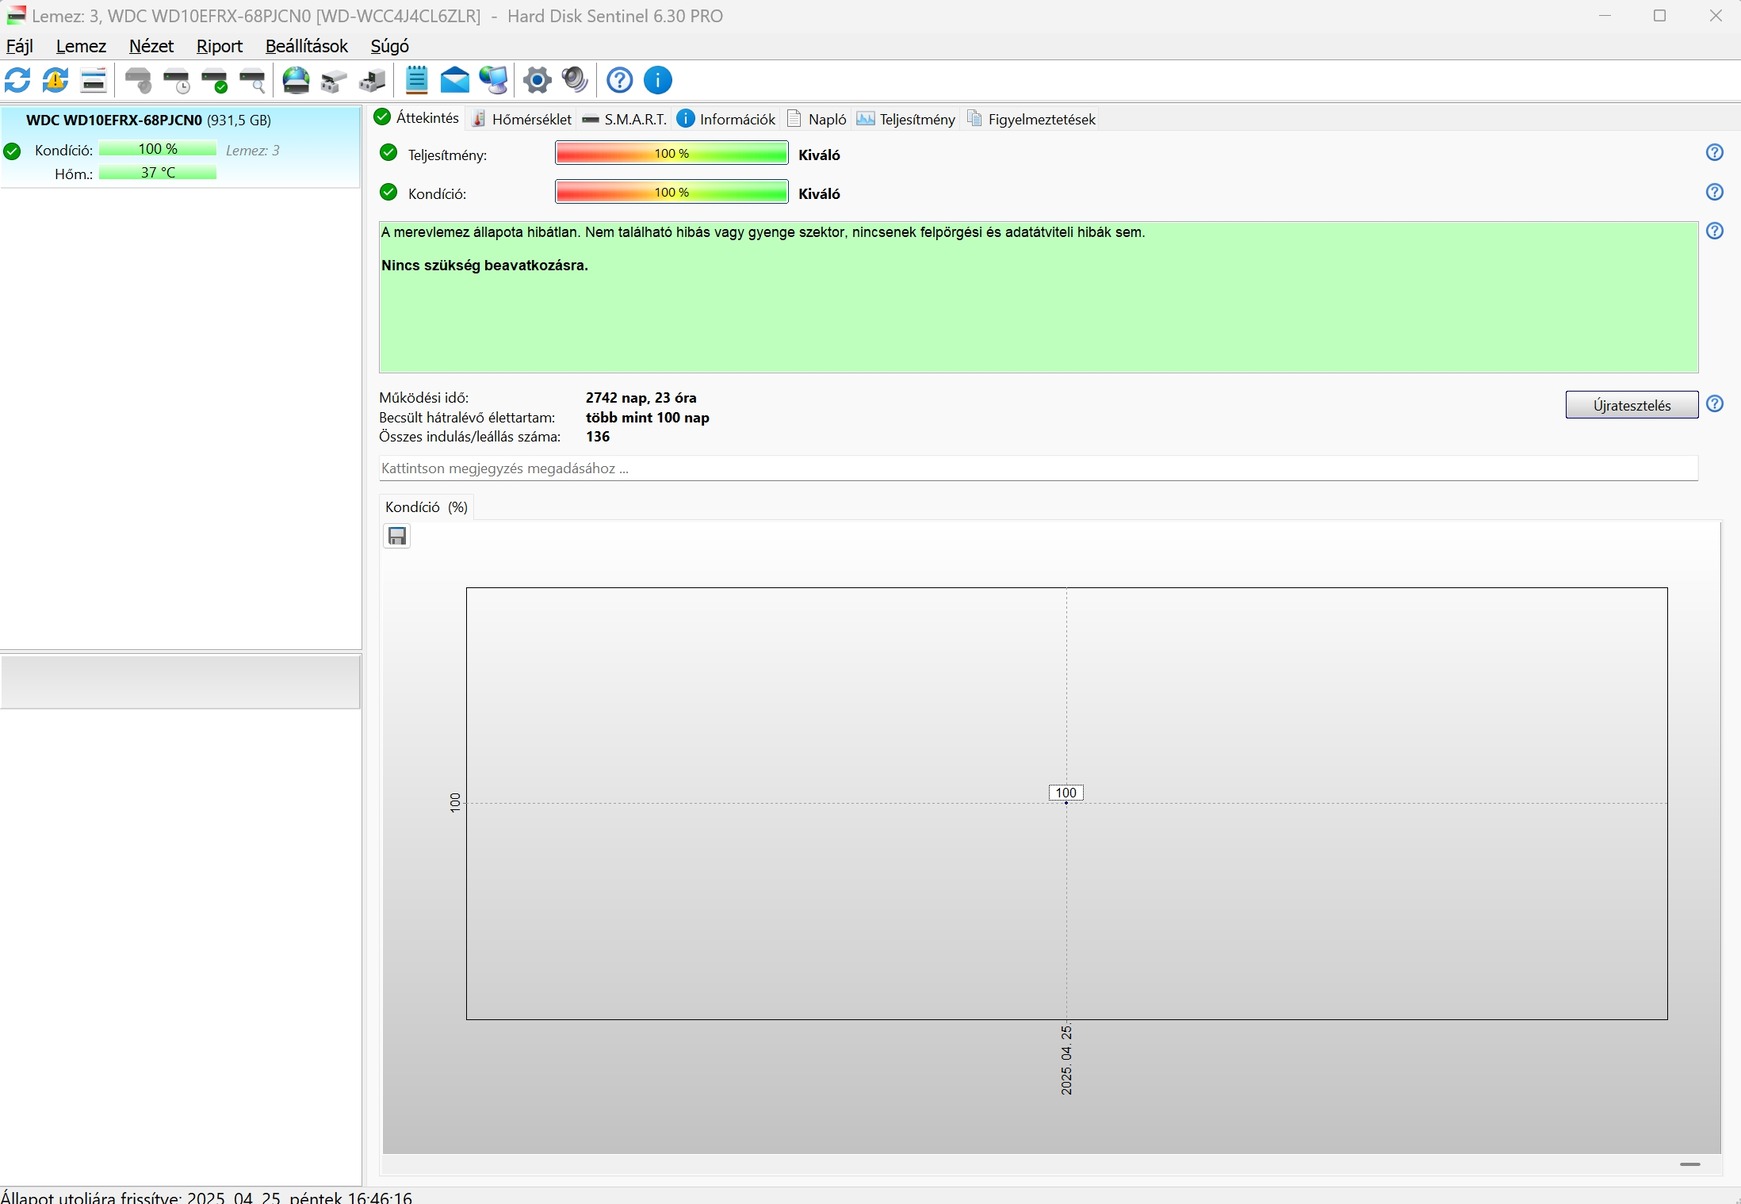Image resolution: width=1741 pixels, height=1204 pixels.
Task: Open the Lemez menu
Action: pos(81,46)
